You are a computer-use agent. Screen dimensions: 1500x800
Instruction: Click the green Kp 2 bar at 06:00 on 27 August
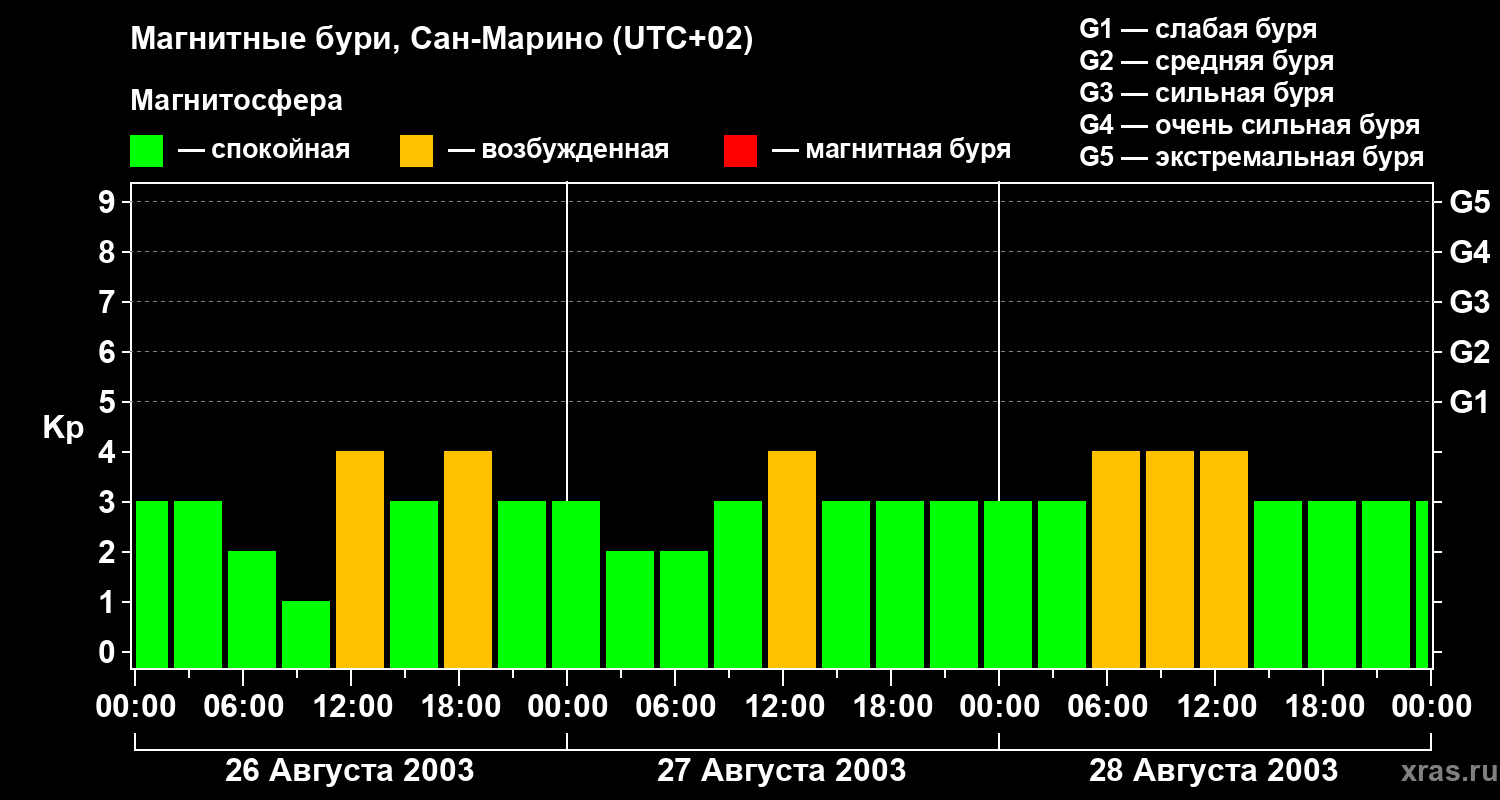684,610
